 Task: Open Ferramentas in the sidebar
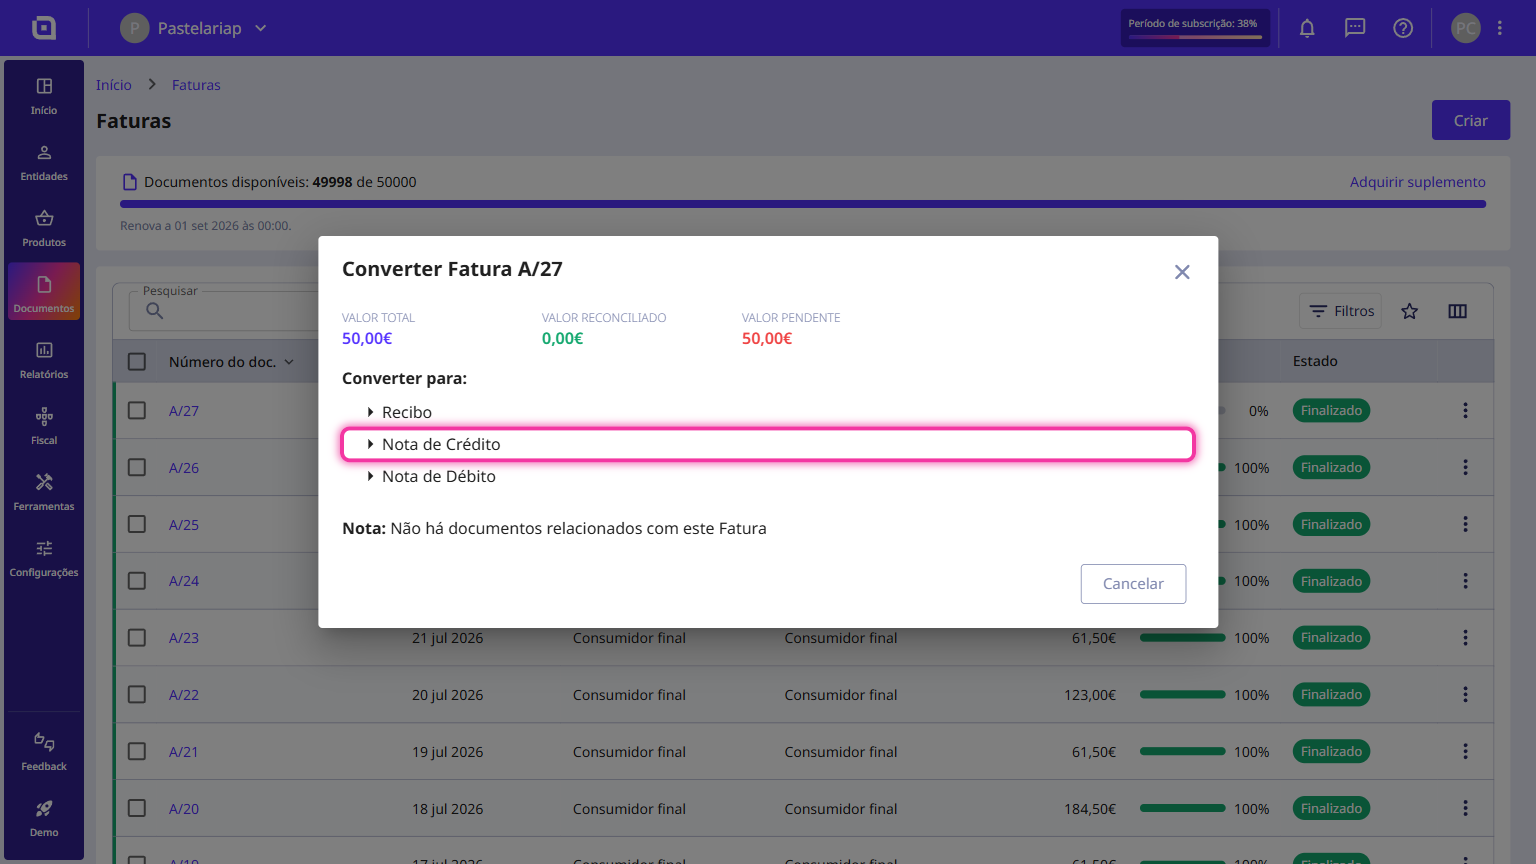tap(44, 493)
